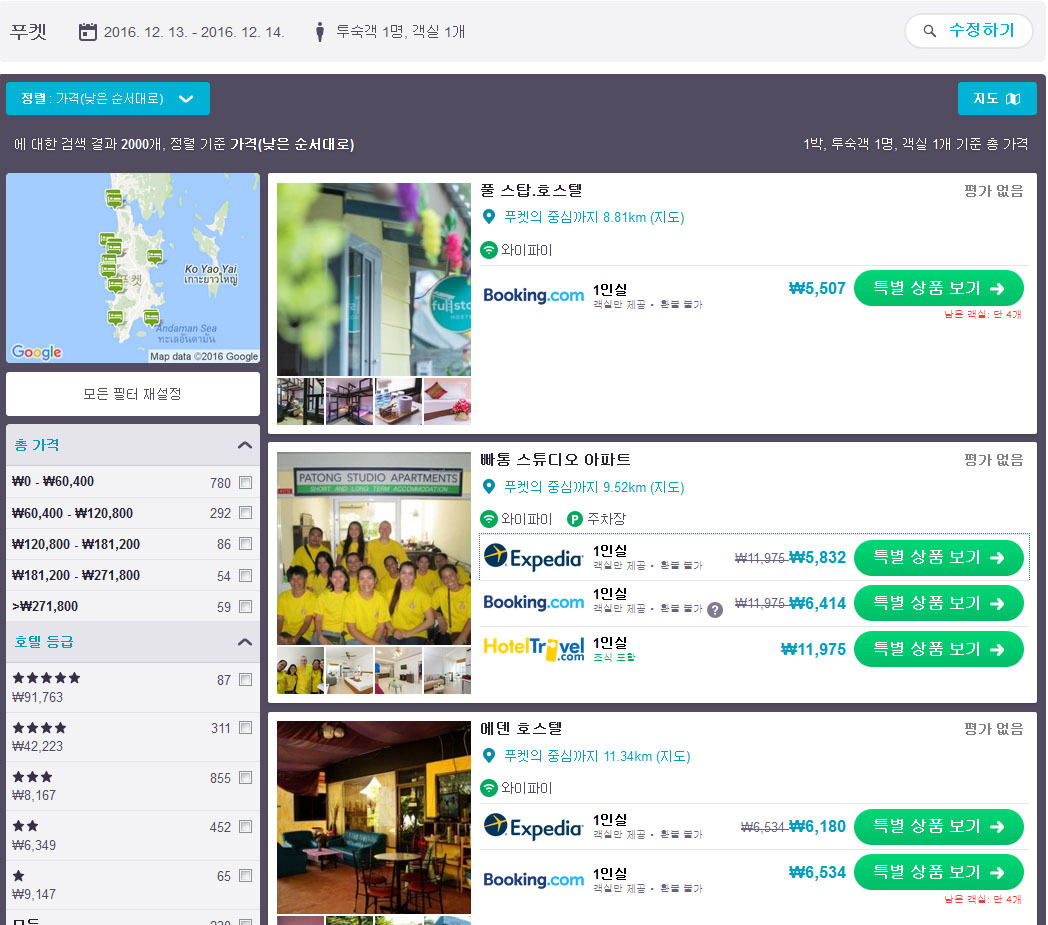Click location pin for 에덴 호스텔
The width and height of the screenshot is (1048, 925).
click(x=489, y=755)
